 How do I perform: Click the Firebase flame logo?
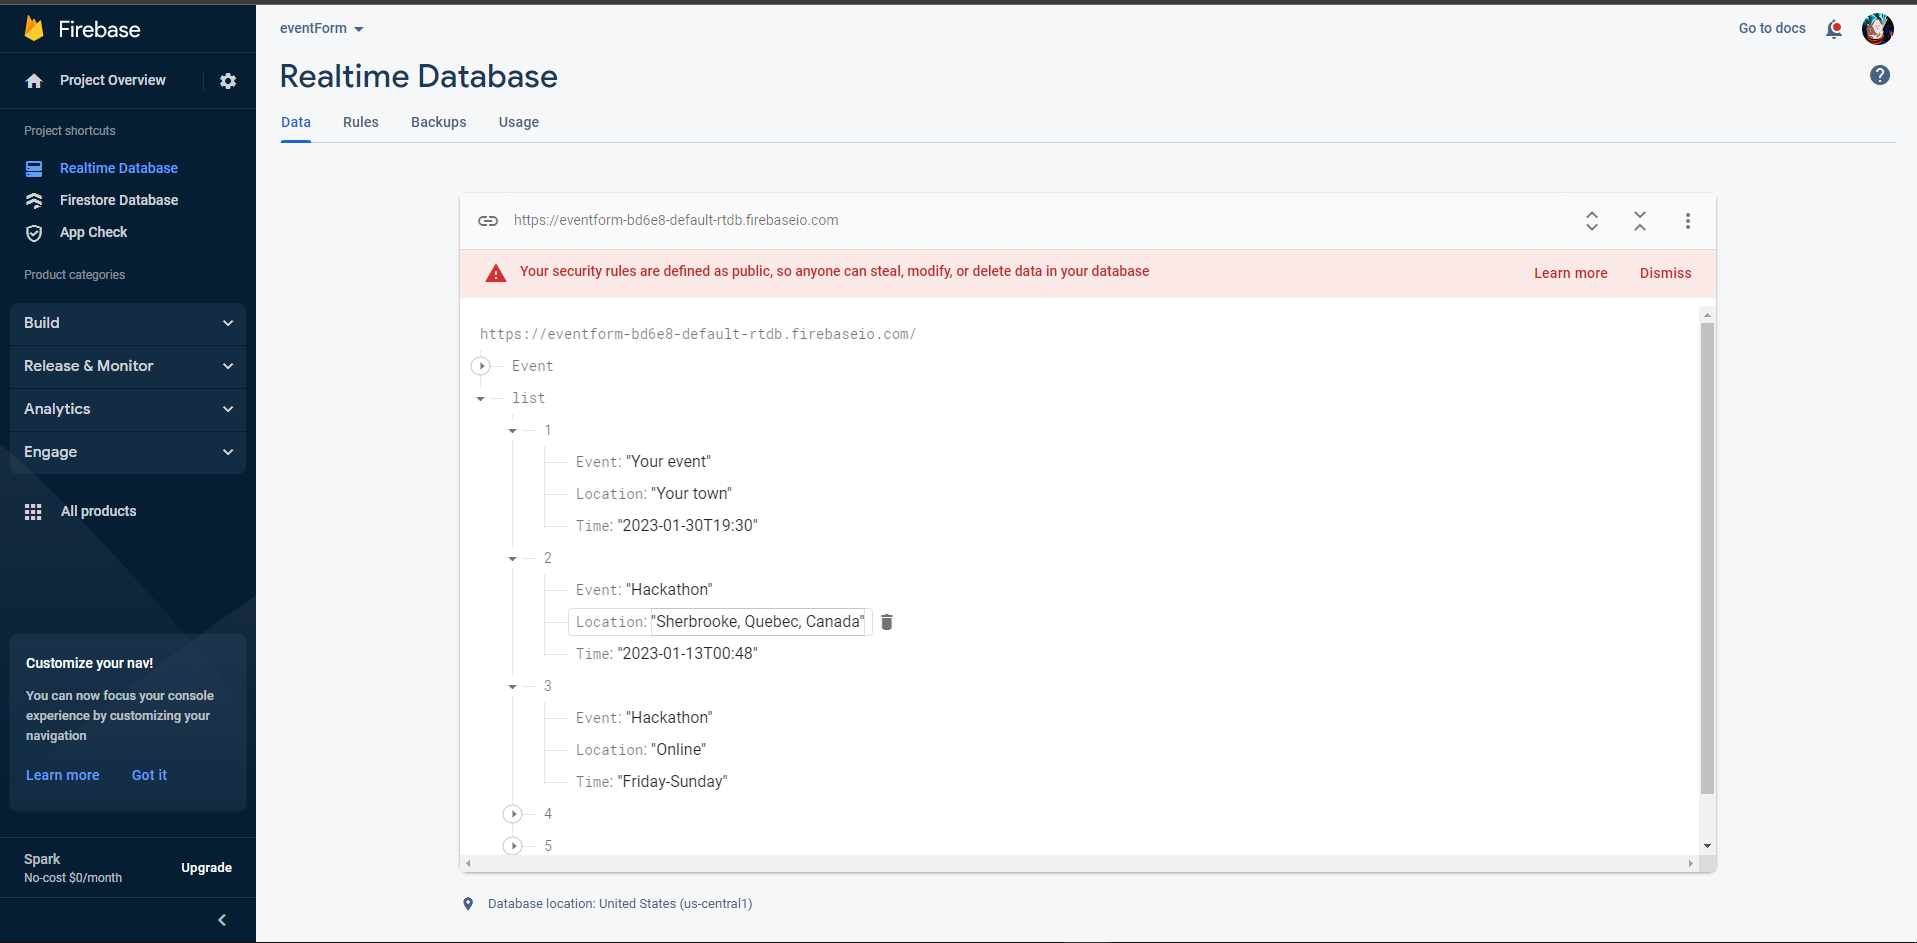click(x=34, y=28)
